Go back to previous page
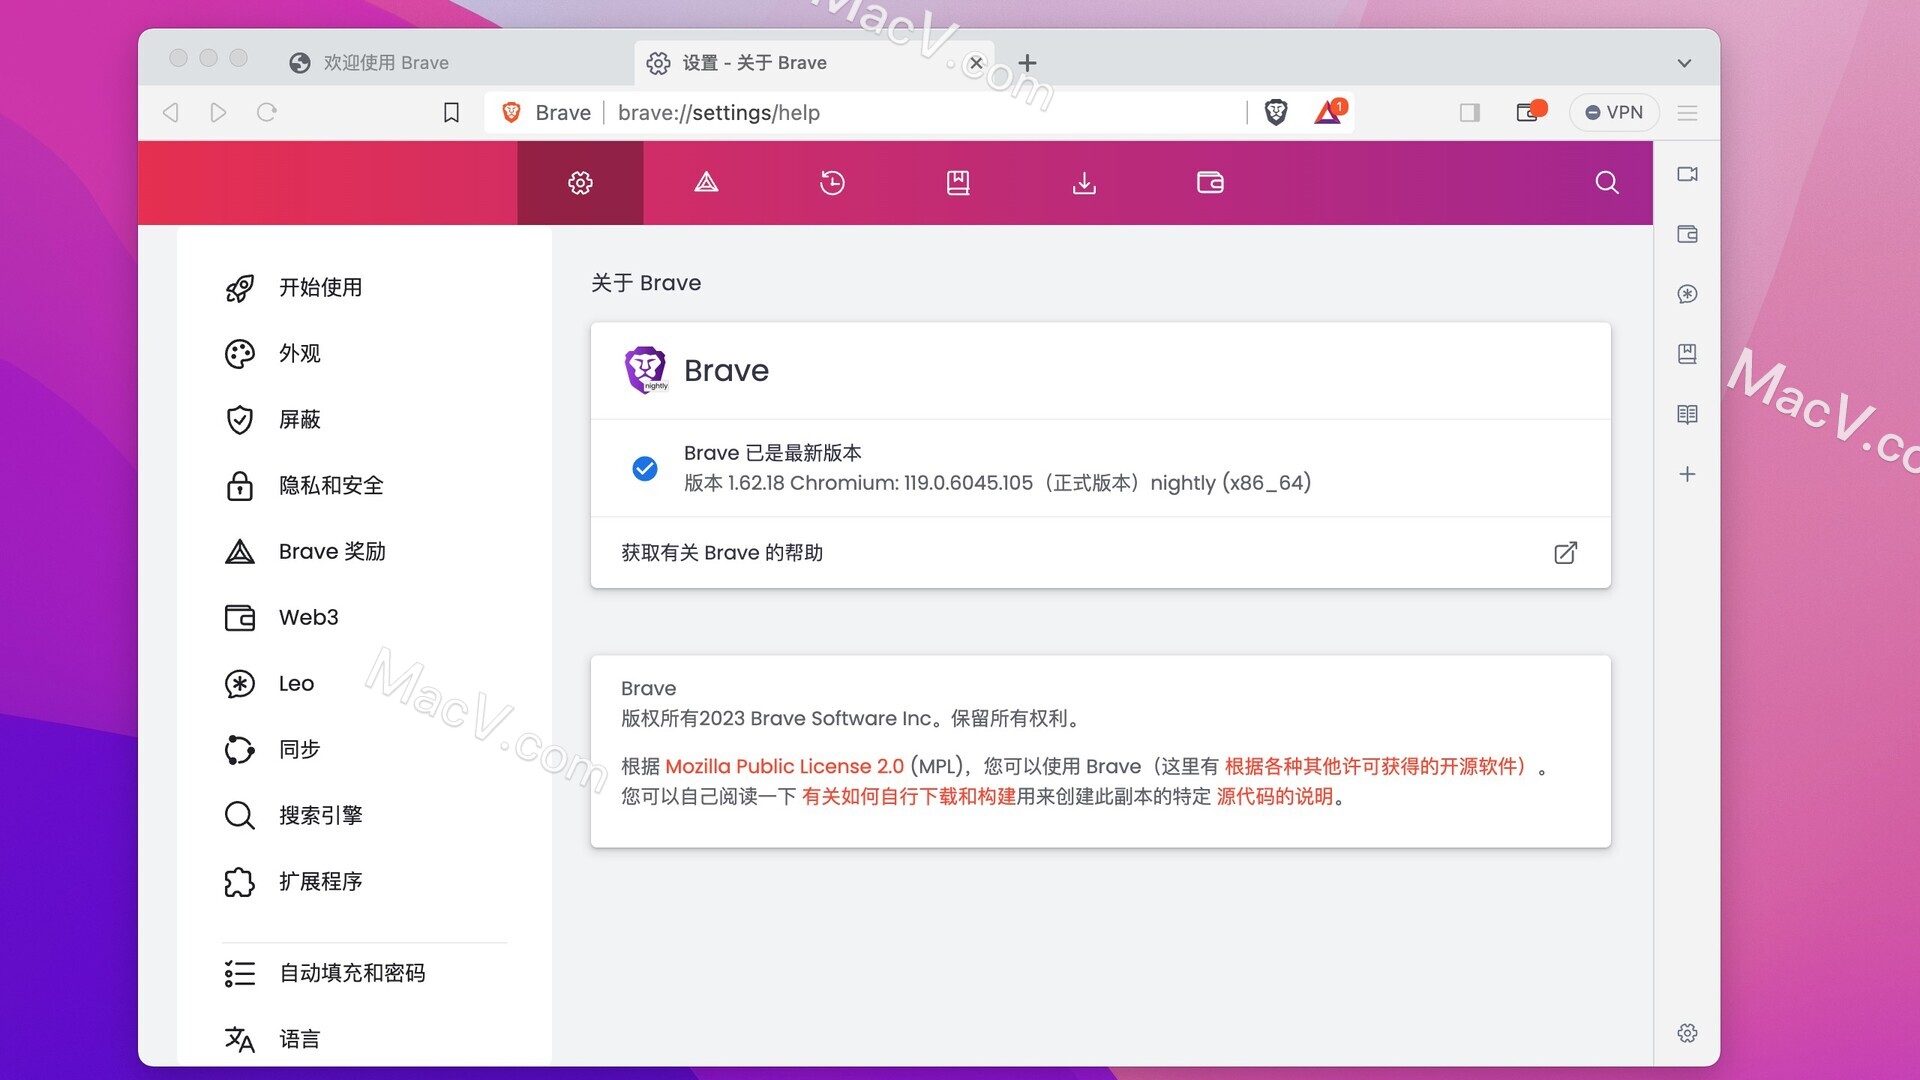The image size is (1920, 1080). point(171,113)
